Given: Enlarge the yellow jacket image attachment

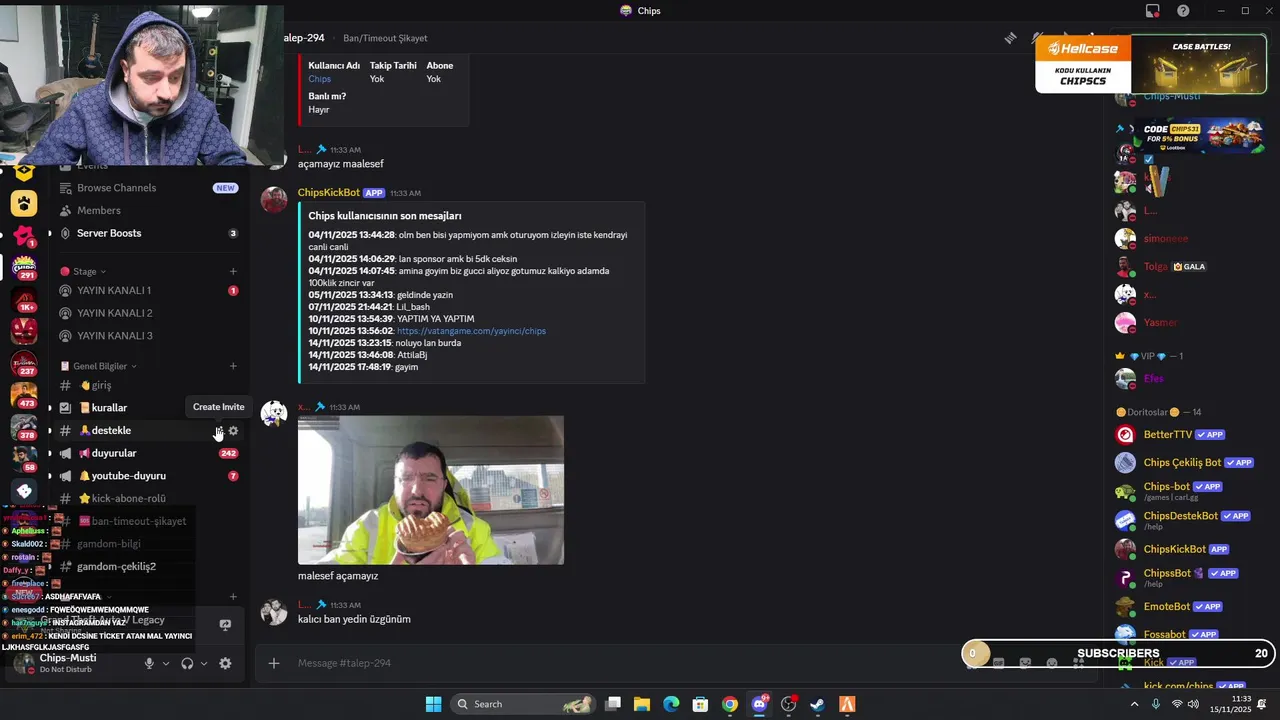Looking at the screenshot, I should pyautogui.click(x=431, y=490).
